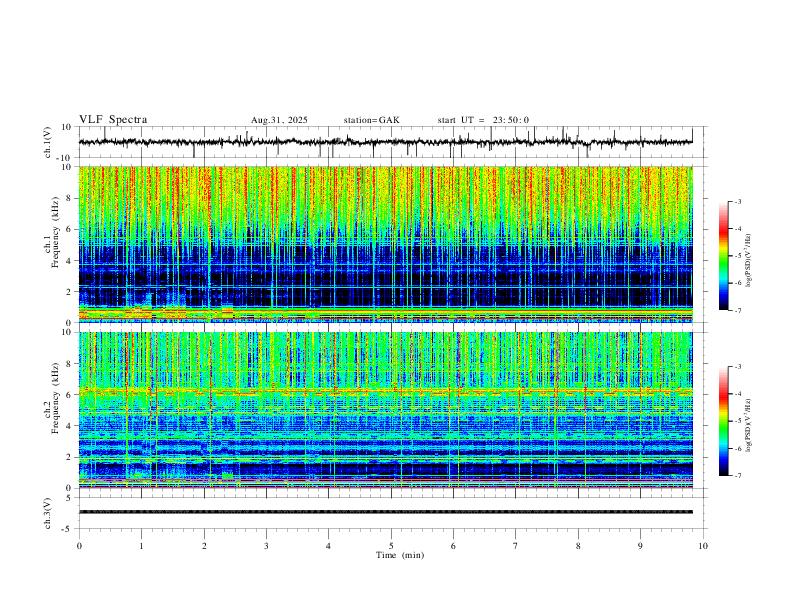Screen dimensions: 792x612
Task: Click the ch.1 'Frequency (kHz)' axis label
Action: [x=56, y=232]
